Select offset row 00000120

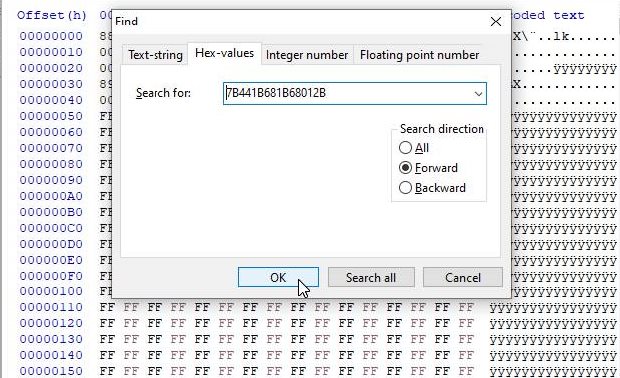pyautogui.click(x=51, y=323)
